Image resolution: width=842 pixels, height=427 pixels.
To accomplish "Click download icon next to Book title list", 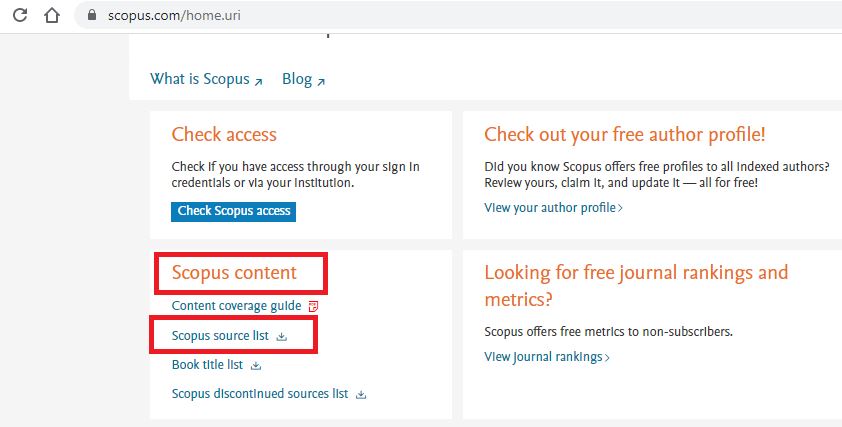I will pyautogui.click(x=257, y=365).
